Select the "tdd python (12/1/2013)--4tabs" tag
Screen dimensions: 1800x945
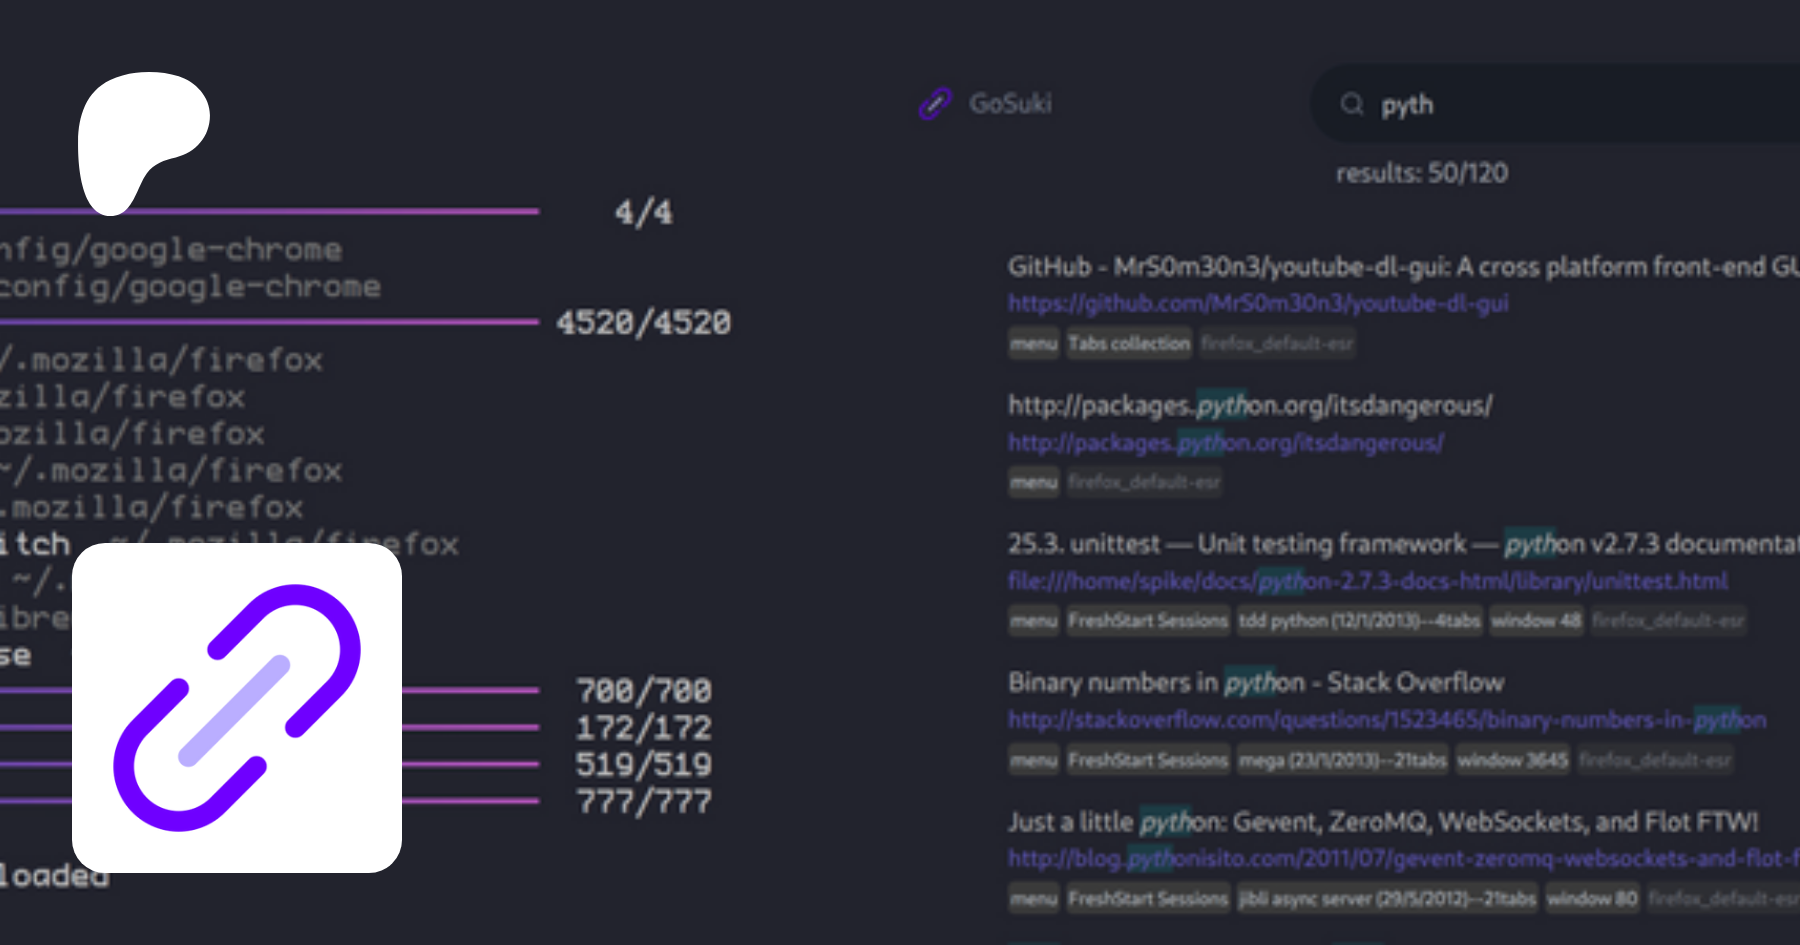[1359, 621]
